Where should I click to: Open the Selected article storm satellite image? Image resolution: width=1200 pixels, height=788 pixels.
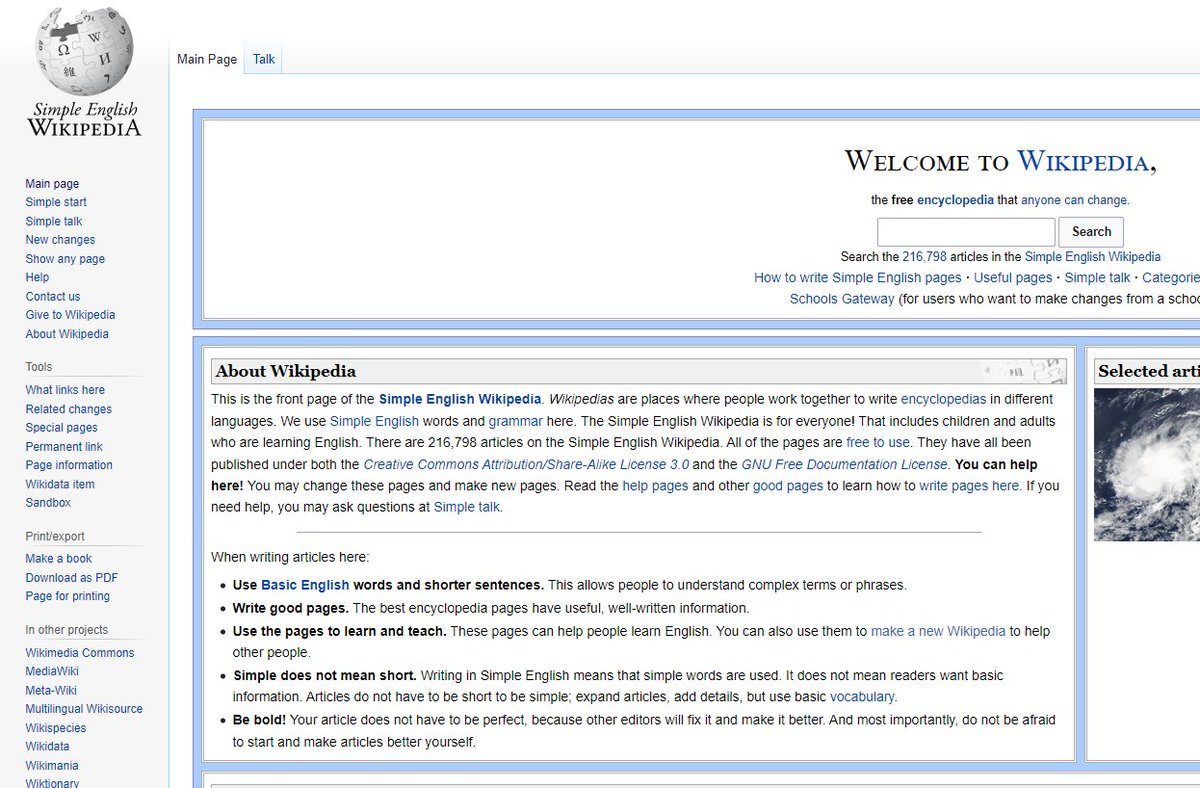tap(1147, 465)
